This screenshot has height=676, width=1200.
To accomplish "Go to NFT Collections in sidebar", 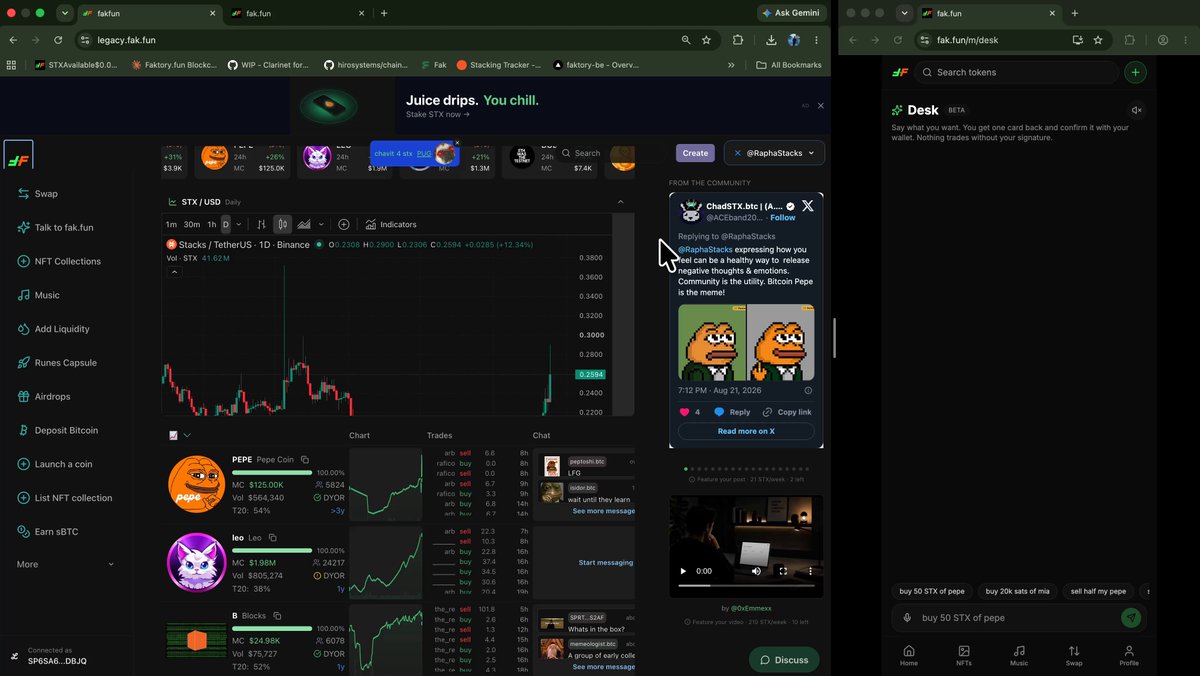I will pos(60,262).
